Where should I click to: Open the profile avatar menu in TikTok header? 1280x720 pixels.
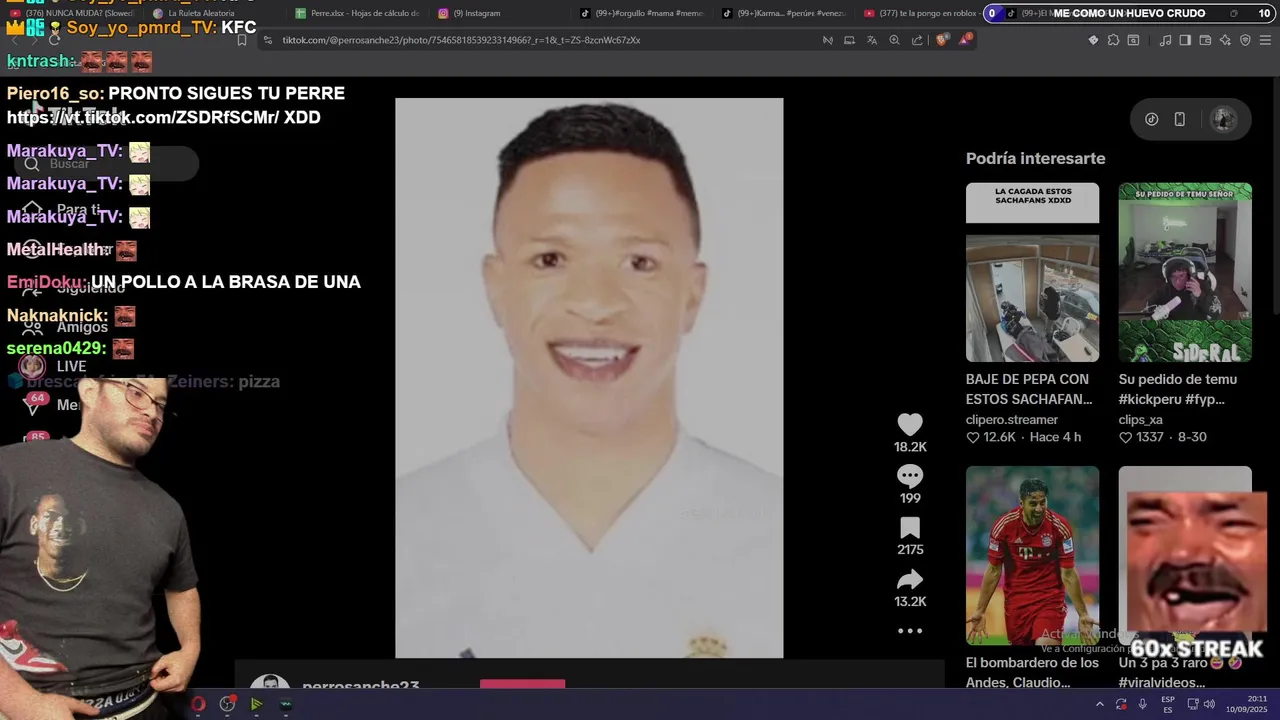point(1223,119)
